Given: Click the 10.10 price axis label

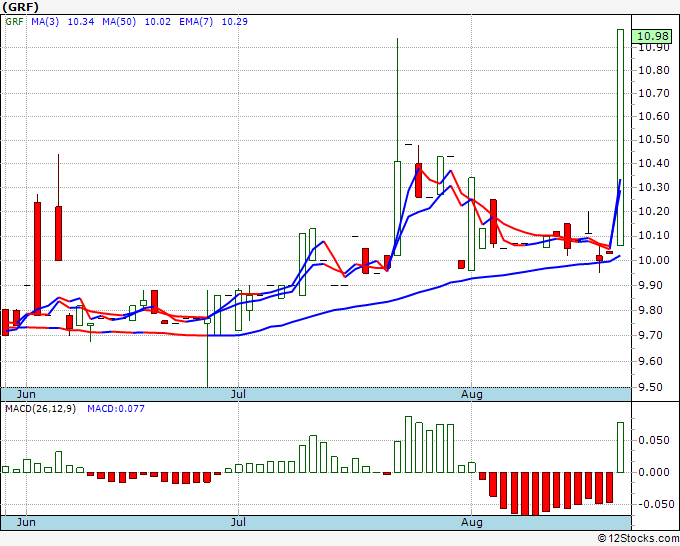Looking at the screenshot, I should point(654,235).
